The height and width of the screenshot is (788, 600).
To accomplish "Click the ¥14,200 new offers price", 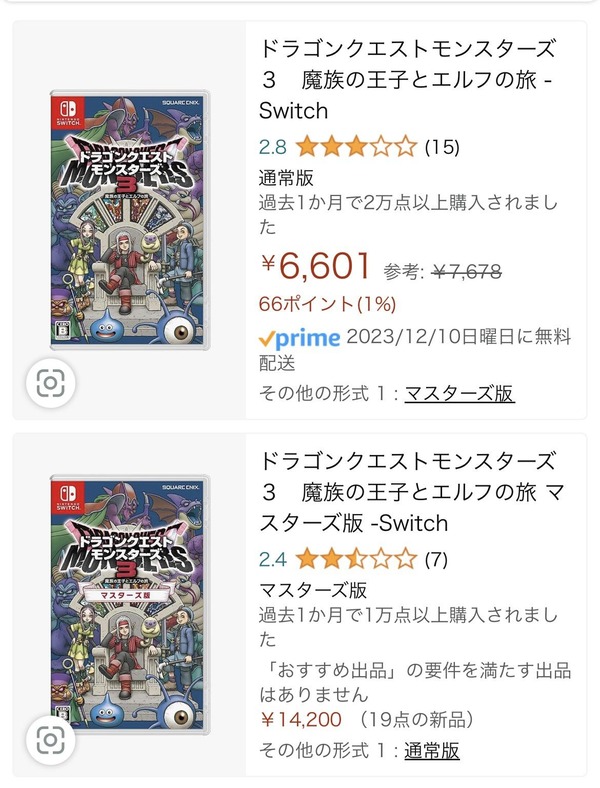I will point(301,720).
